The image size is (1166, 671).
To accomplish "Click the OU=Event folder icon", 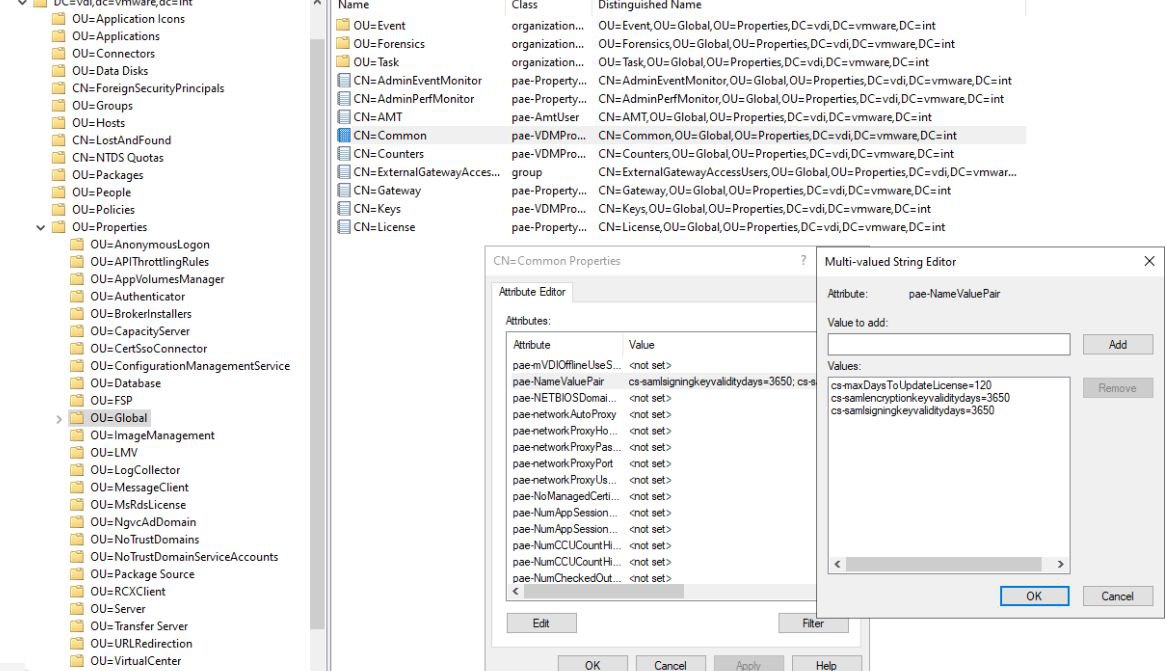I will tap(343, 25).
